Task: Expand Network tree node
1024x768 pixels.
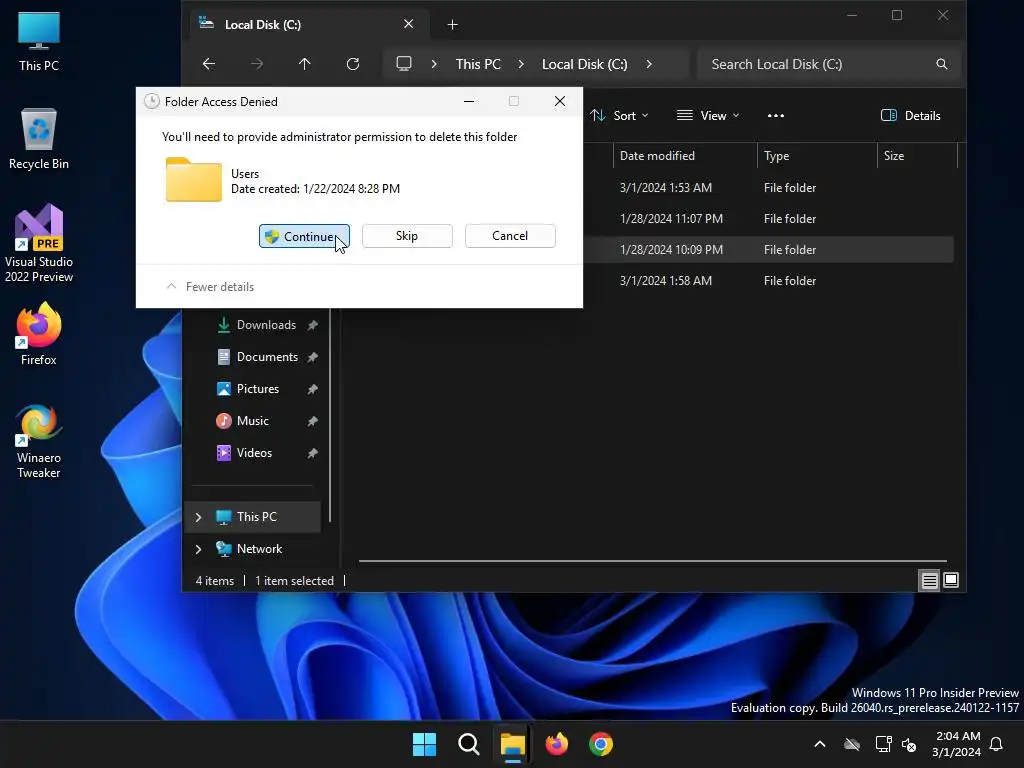Action: click(199, 549)
